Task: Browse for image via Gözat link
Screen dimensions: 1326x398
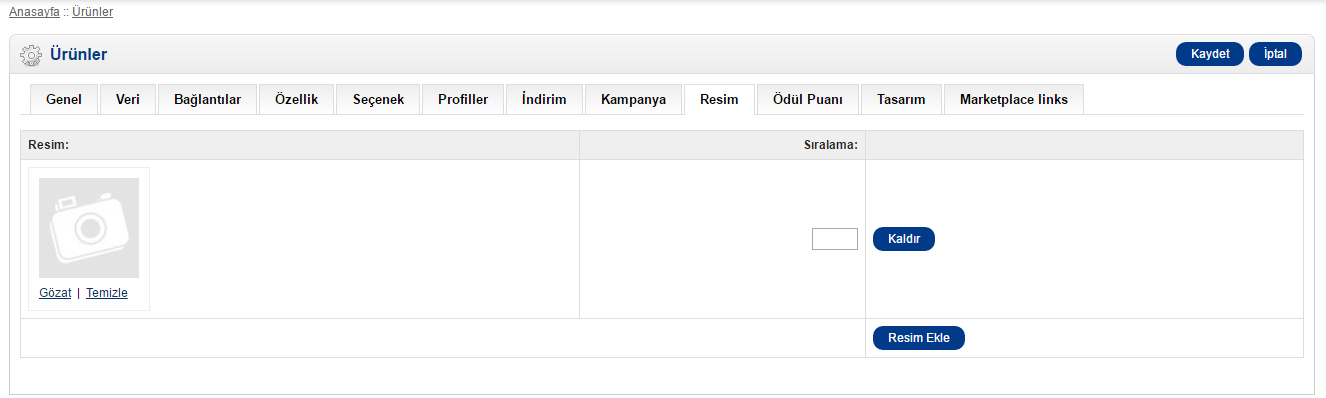Action: tap(55, 293)
